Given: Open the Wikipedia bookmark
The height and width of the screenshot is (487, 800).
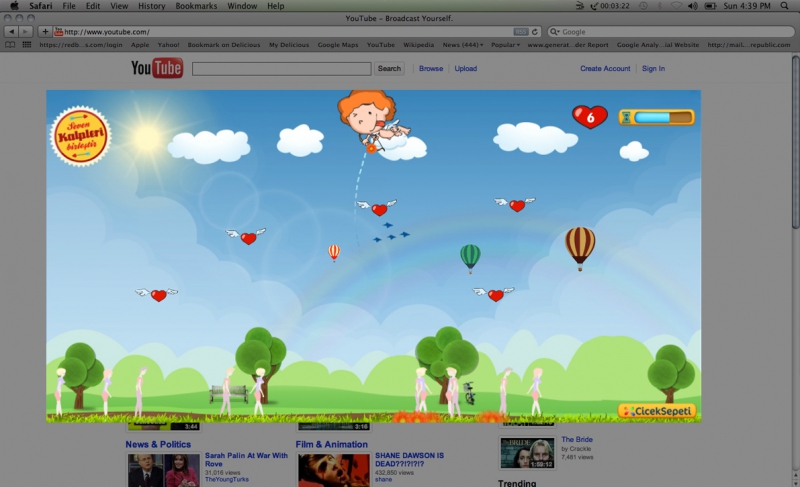Looking at the screenshot, I should tap(418, 45).
